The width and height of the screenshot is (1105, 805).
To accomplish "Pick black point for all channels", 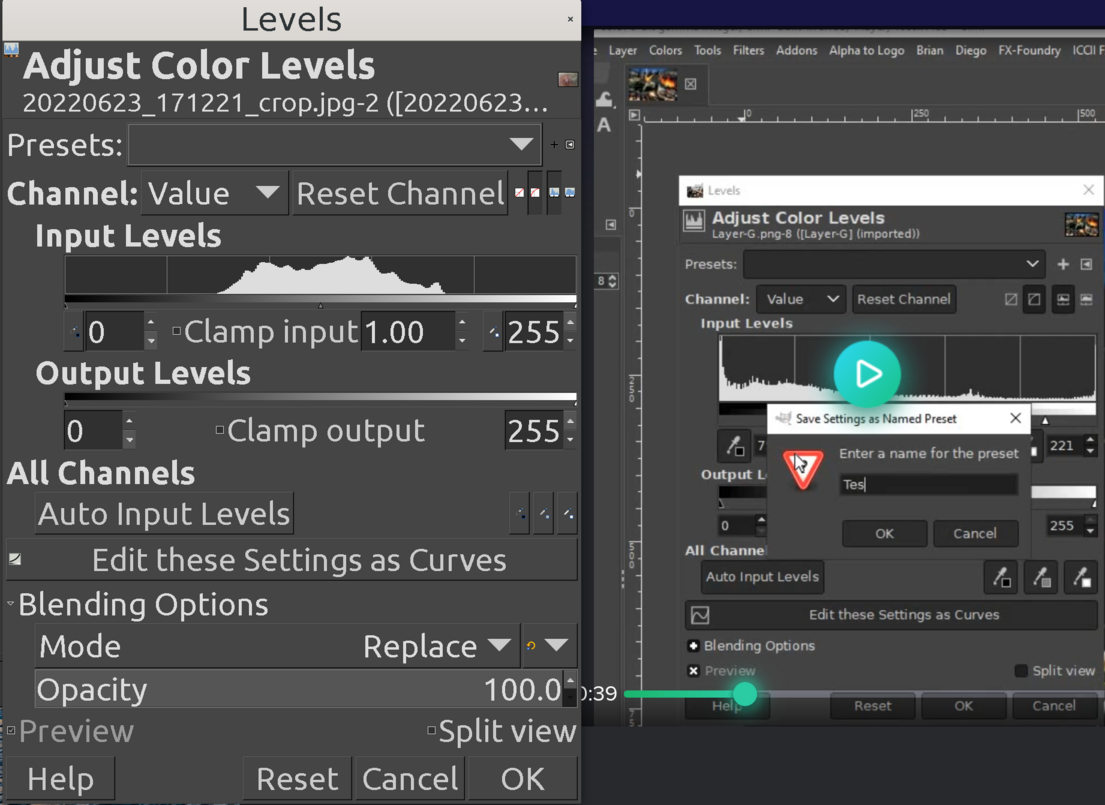I will pos(519,514).
